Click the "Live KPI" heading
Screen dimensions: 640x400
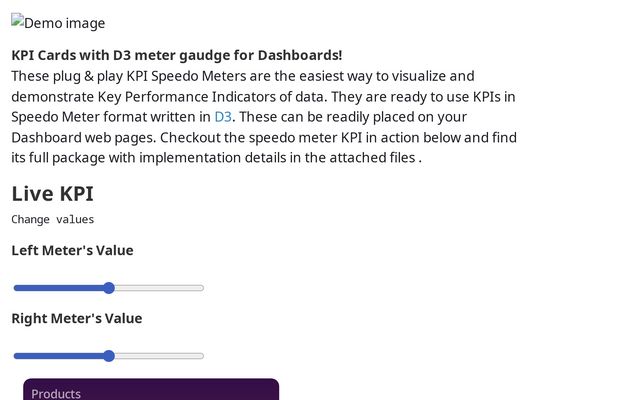click(x=52, y=194)
